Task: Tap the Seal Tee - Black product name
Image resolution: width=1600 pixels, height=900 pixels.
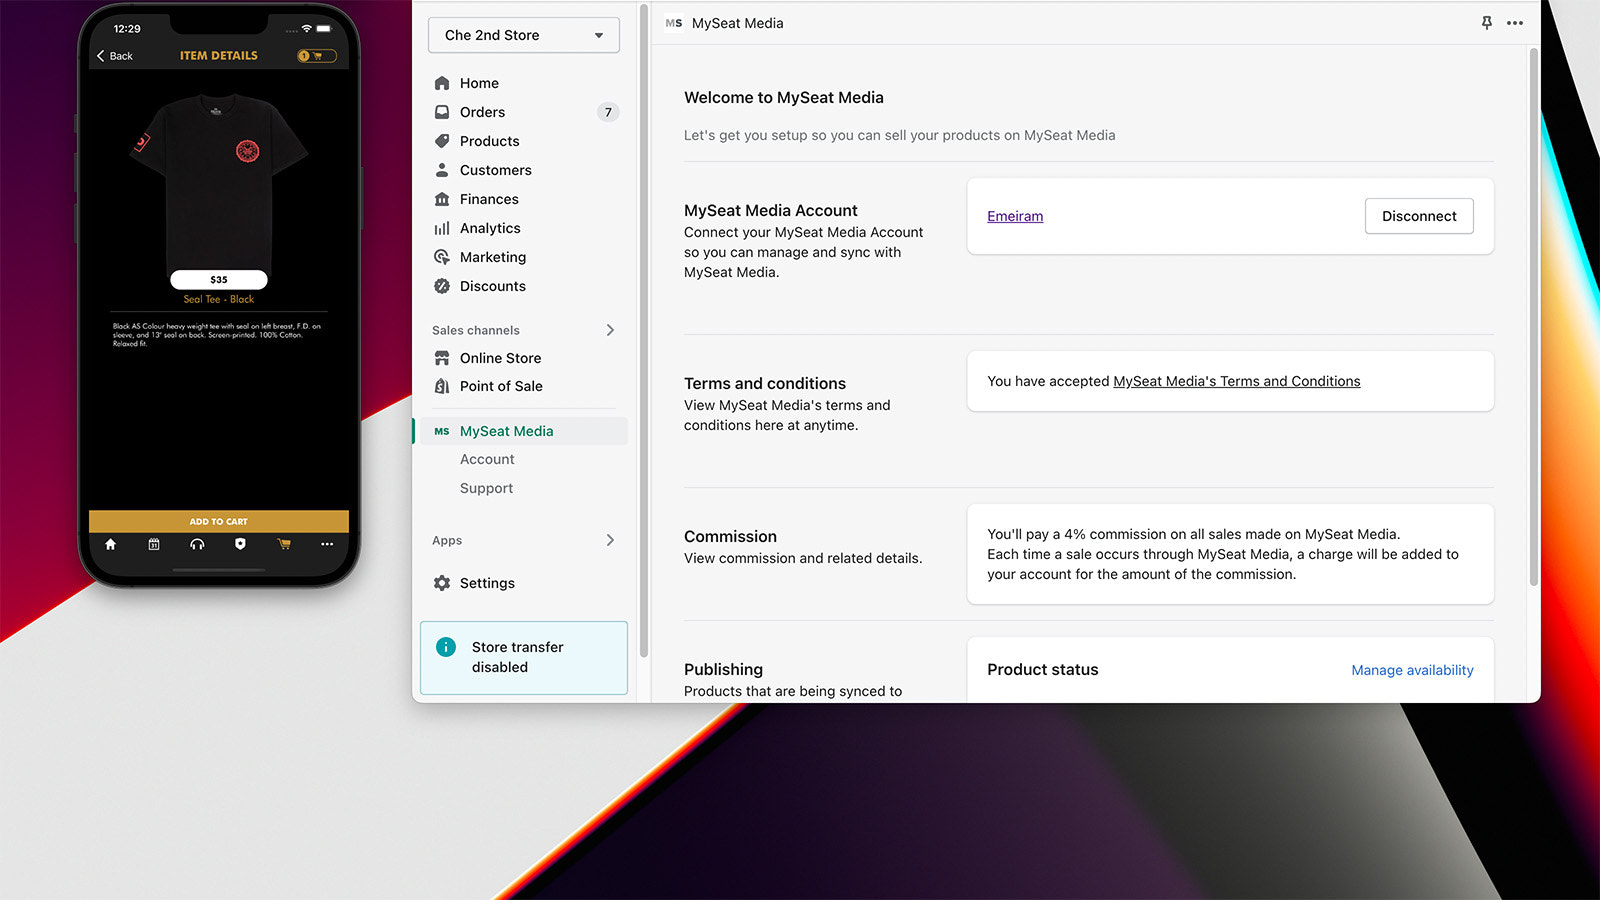Action: [x=219, y=299]
